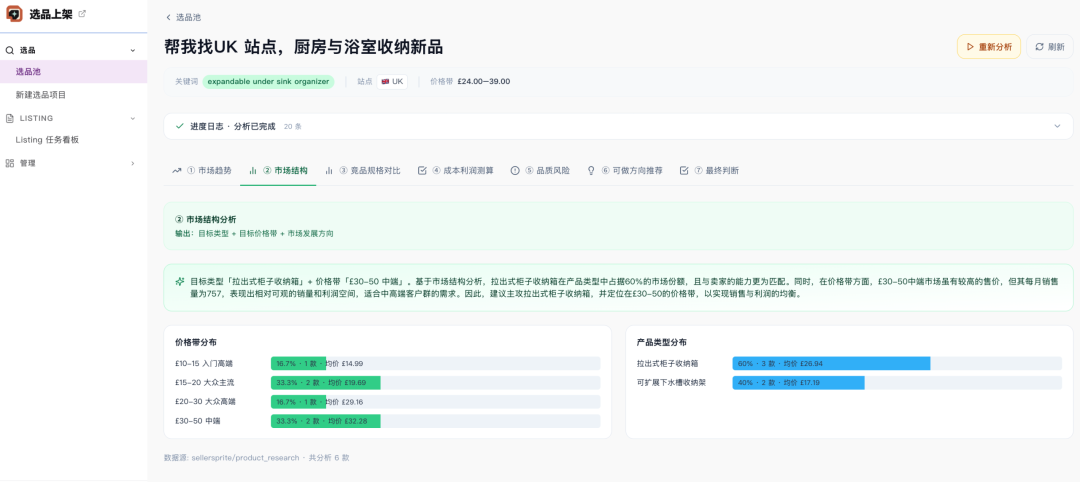This screenshot has height=482, width=1080.
Task: Click the search icon next to 选品 in the sidebar
Action: pyautogui.click(x=10, y=50)
